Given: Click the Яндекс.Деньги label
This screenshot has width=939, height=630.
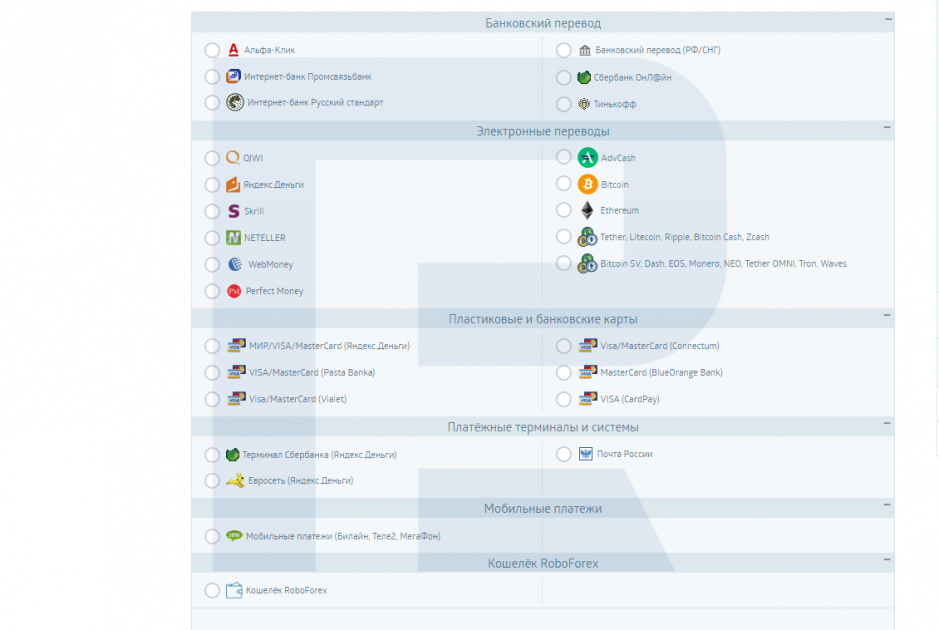Looking at the screenshot, I should click(273, 184).
